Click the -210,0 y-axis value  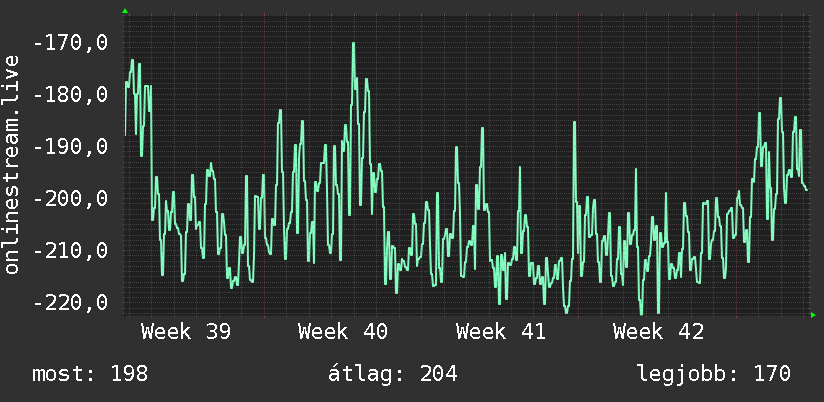click(x=70, y=251)
